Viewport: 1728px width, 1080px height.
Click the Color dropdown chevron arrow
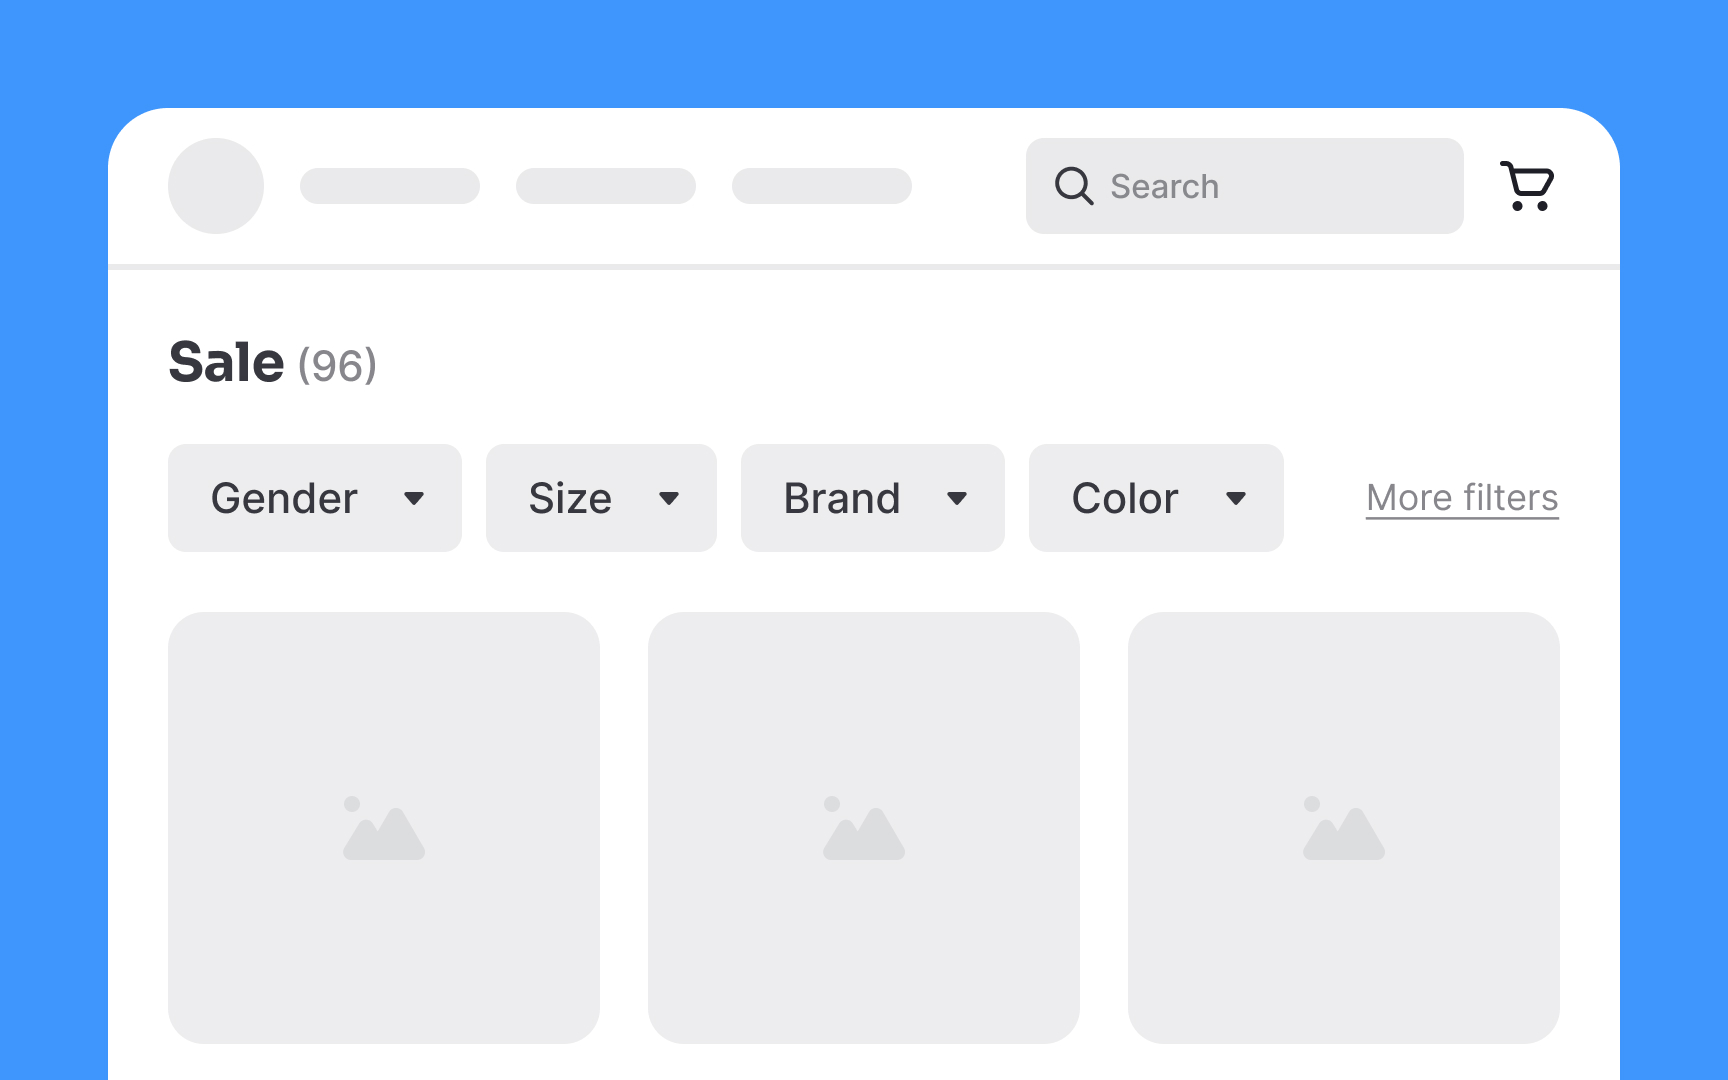pyautogui.click(x=1237, y=498)
